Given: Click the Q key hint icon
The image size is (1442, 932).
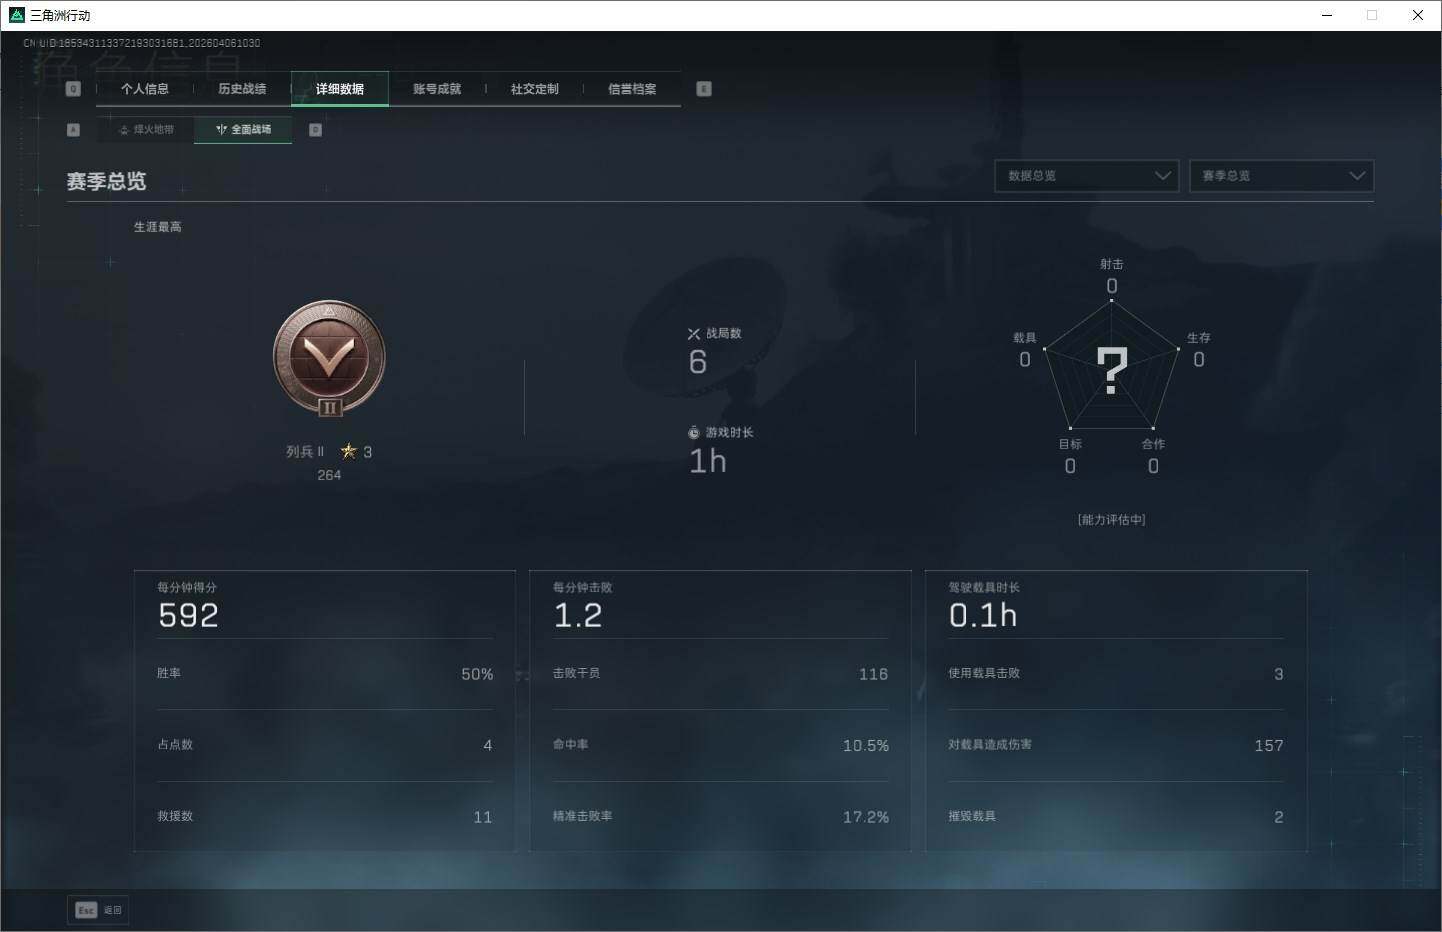Looking at the screenshot, I should (x=73, y=89).
